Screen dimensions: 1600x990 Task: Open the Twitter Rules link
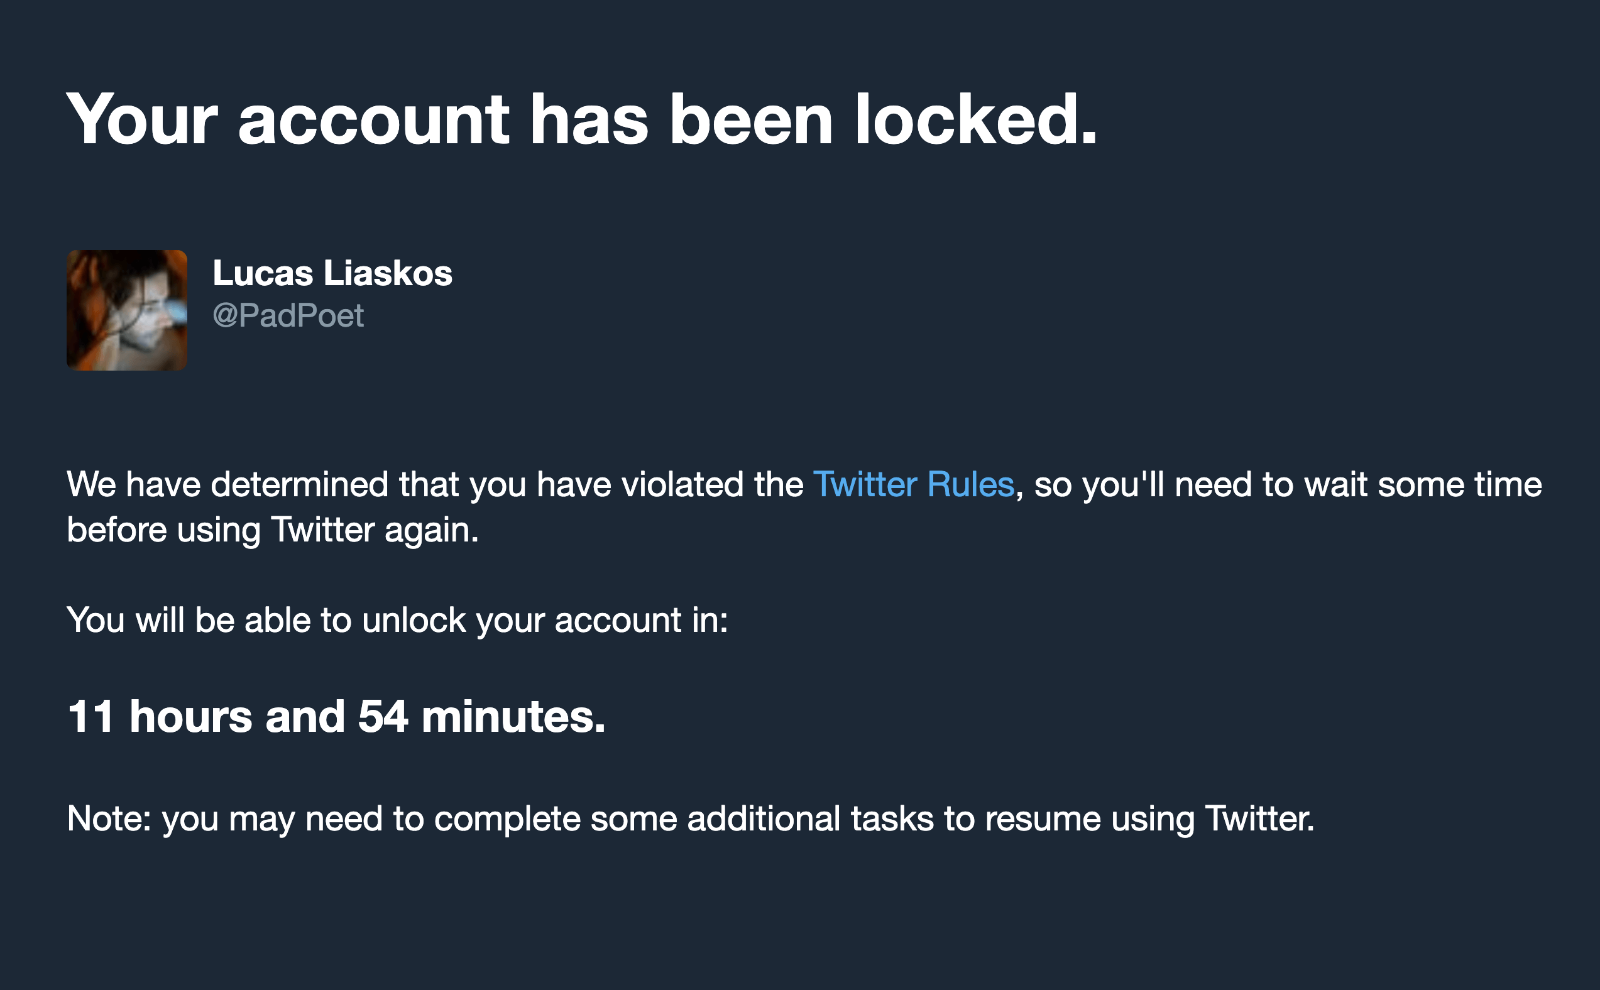[x=914, y=485]
